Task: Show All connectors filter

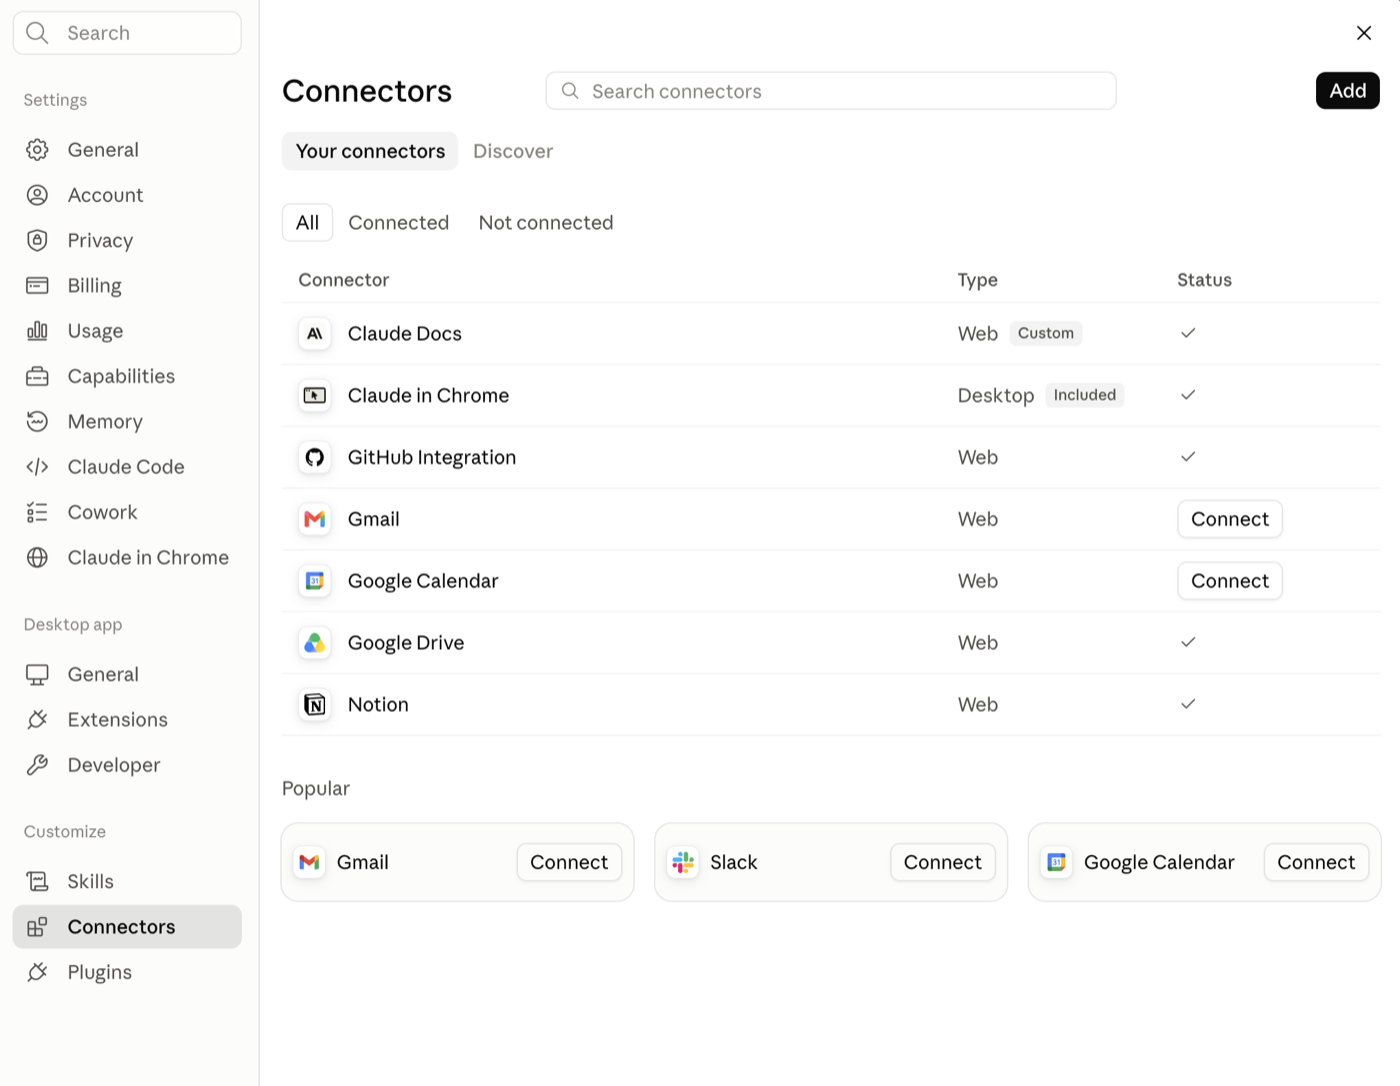Action: tap(307, 223)
